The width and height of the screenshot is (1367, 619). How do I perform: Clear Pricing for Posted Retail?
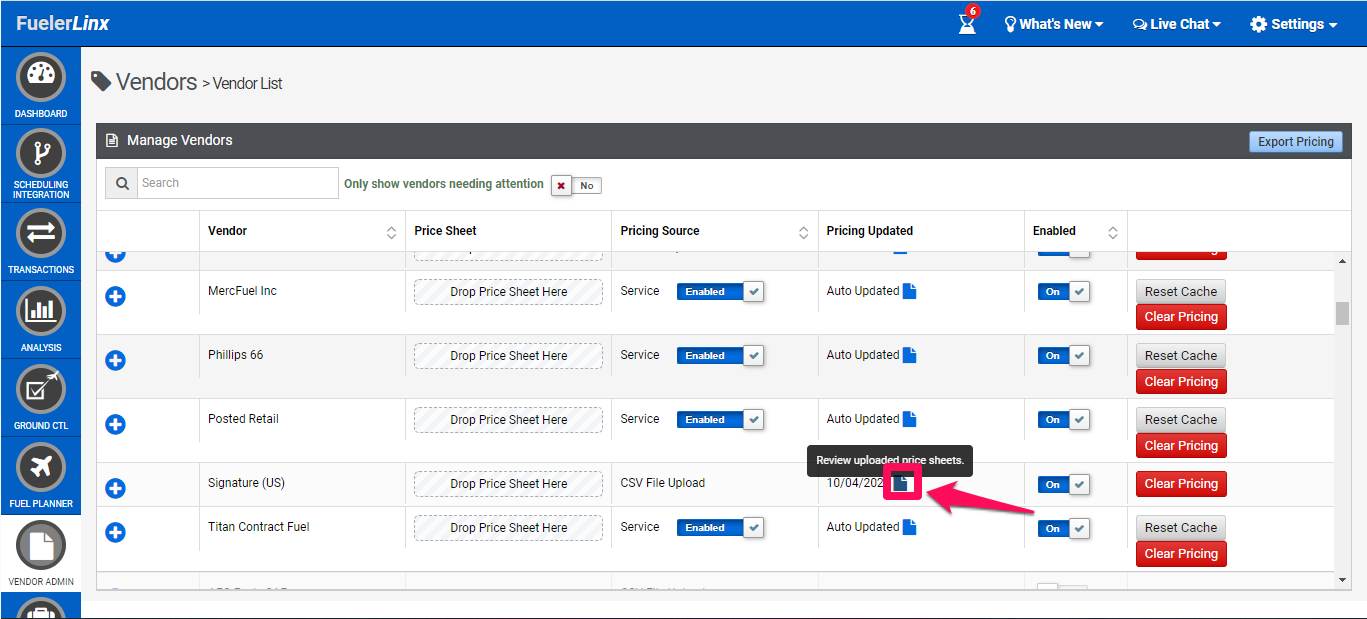click(x=1181, y=446)
